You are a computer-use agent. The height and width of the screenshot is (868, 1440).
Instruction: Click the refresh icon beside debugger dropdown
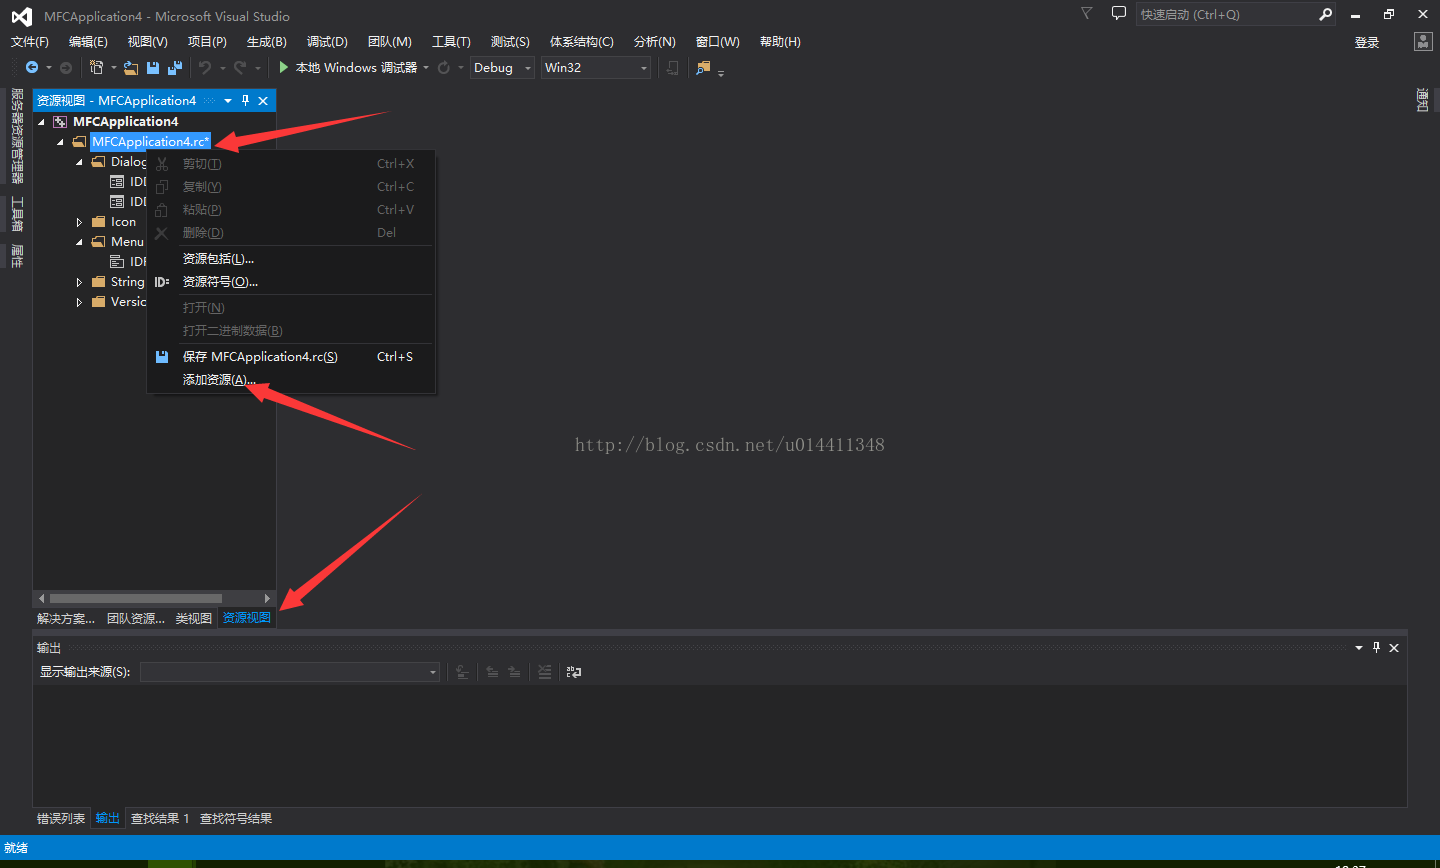(444, 67)
